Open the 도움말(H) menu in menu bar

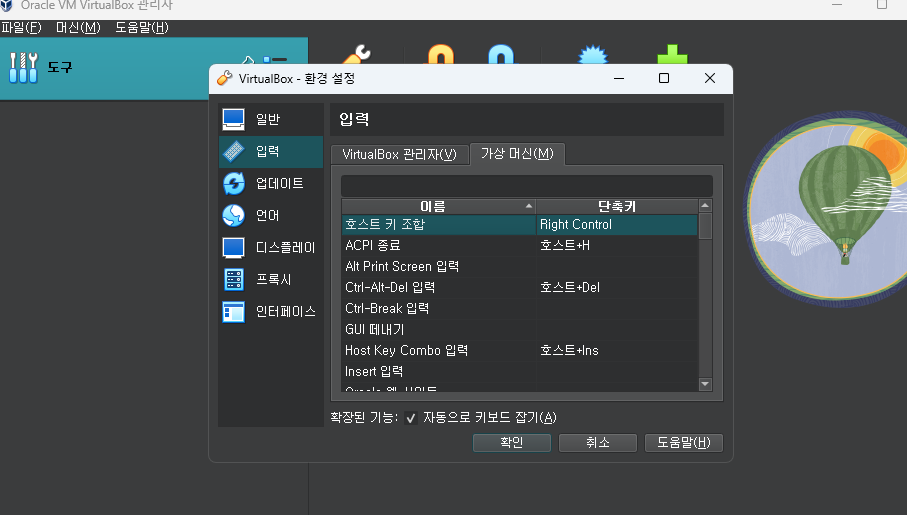point(142,28)
